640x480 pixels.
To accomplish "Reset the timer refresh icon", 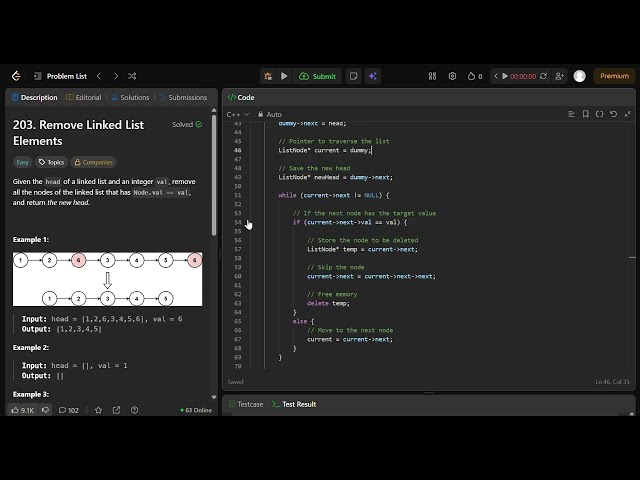I will 543,76.
